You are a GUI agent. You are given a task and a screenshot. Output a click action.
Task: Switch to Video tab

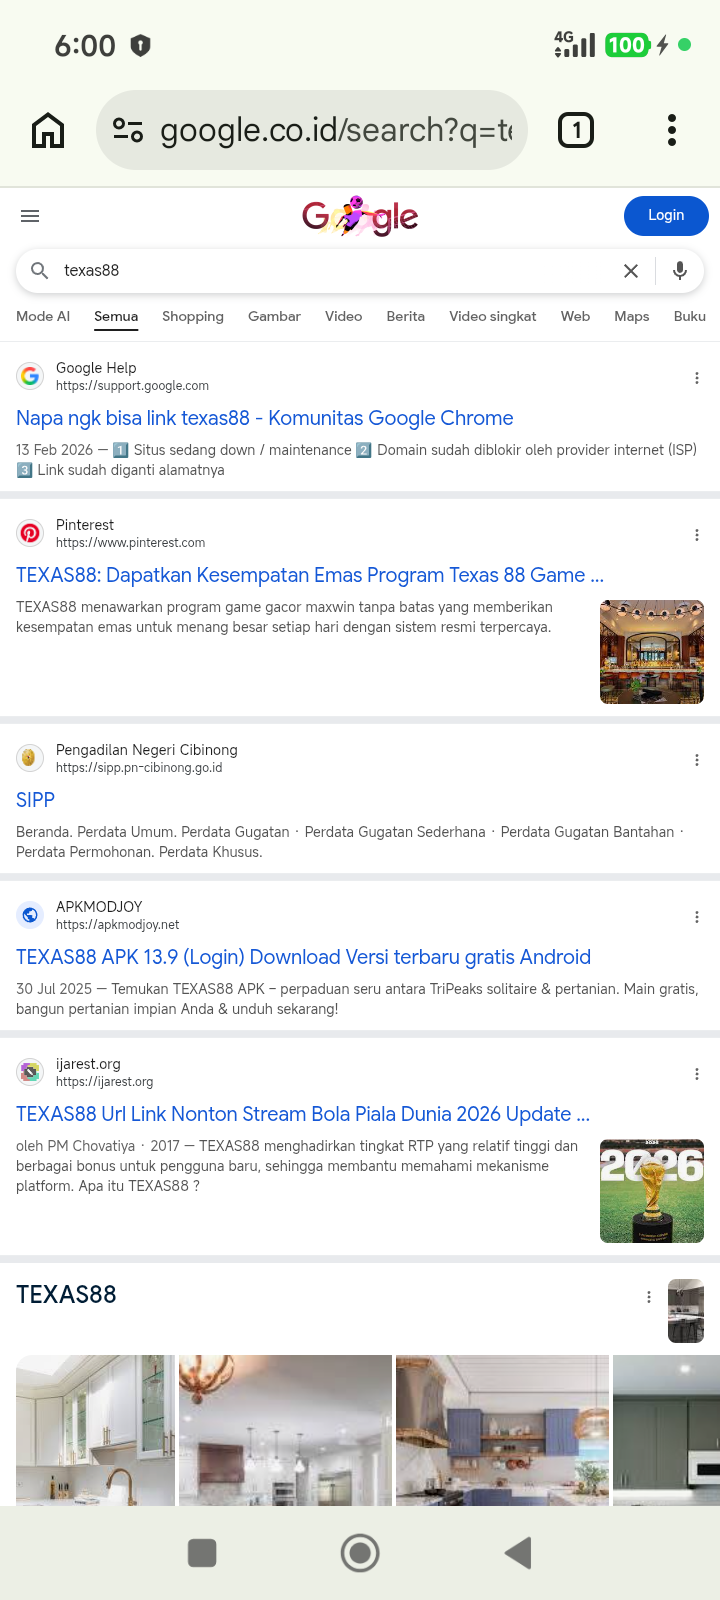343,316
